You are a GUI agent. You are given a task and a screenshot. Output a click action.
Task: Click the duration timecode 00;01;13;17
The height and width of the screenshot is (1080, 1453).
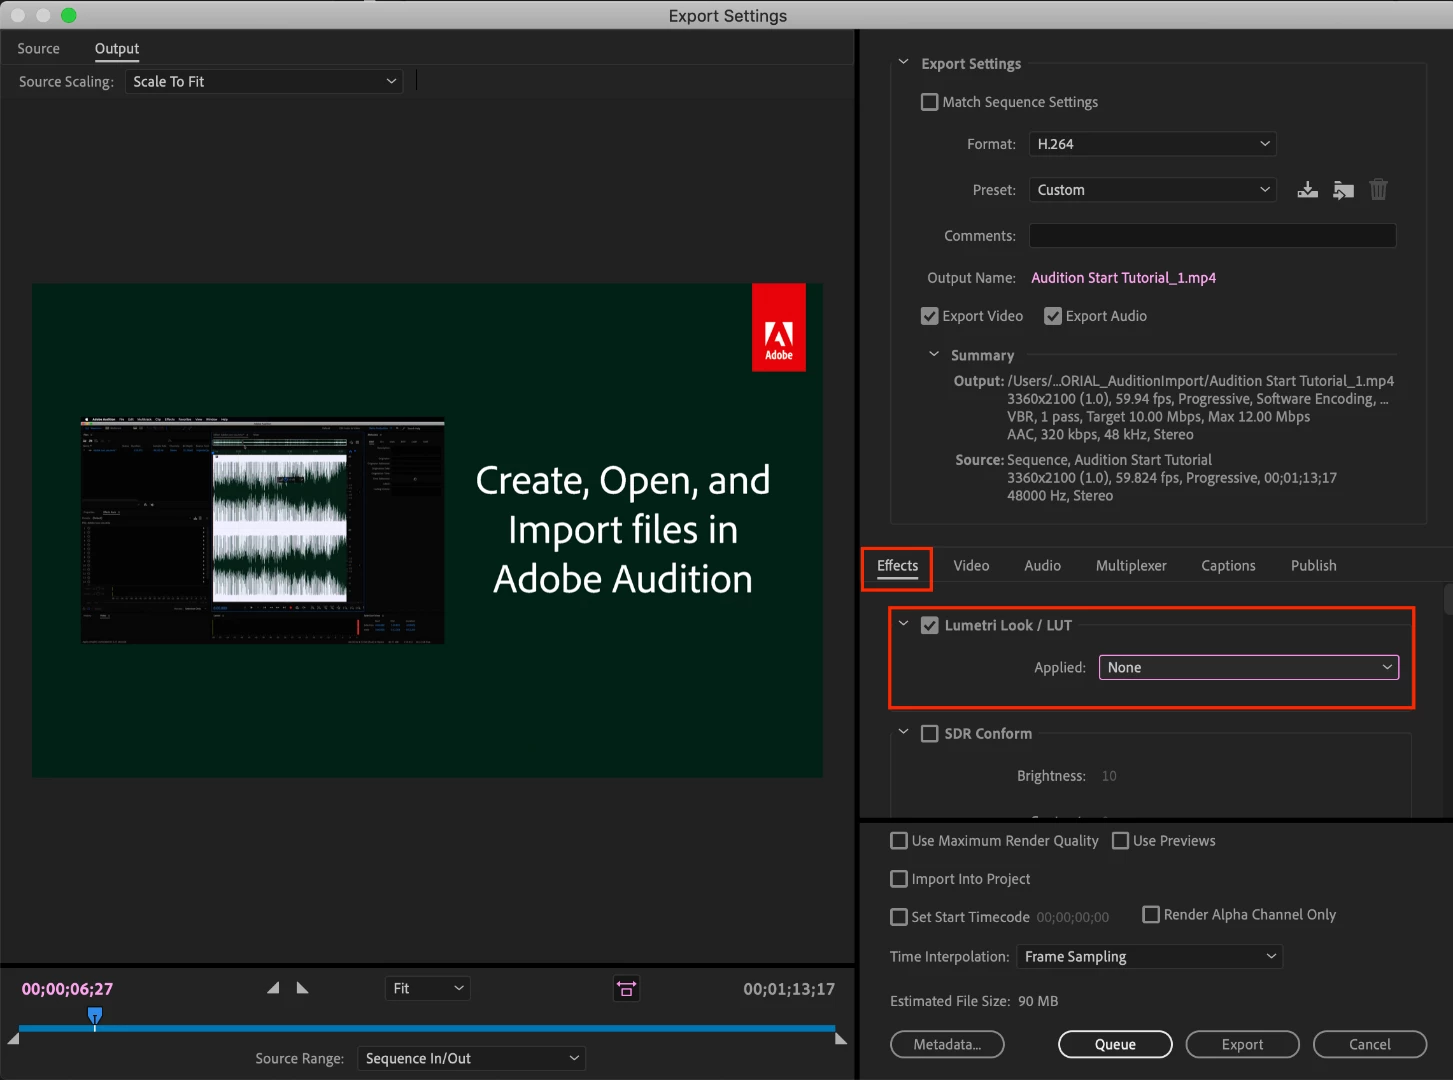[x=789, y=989]
